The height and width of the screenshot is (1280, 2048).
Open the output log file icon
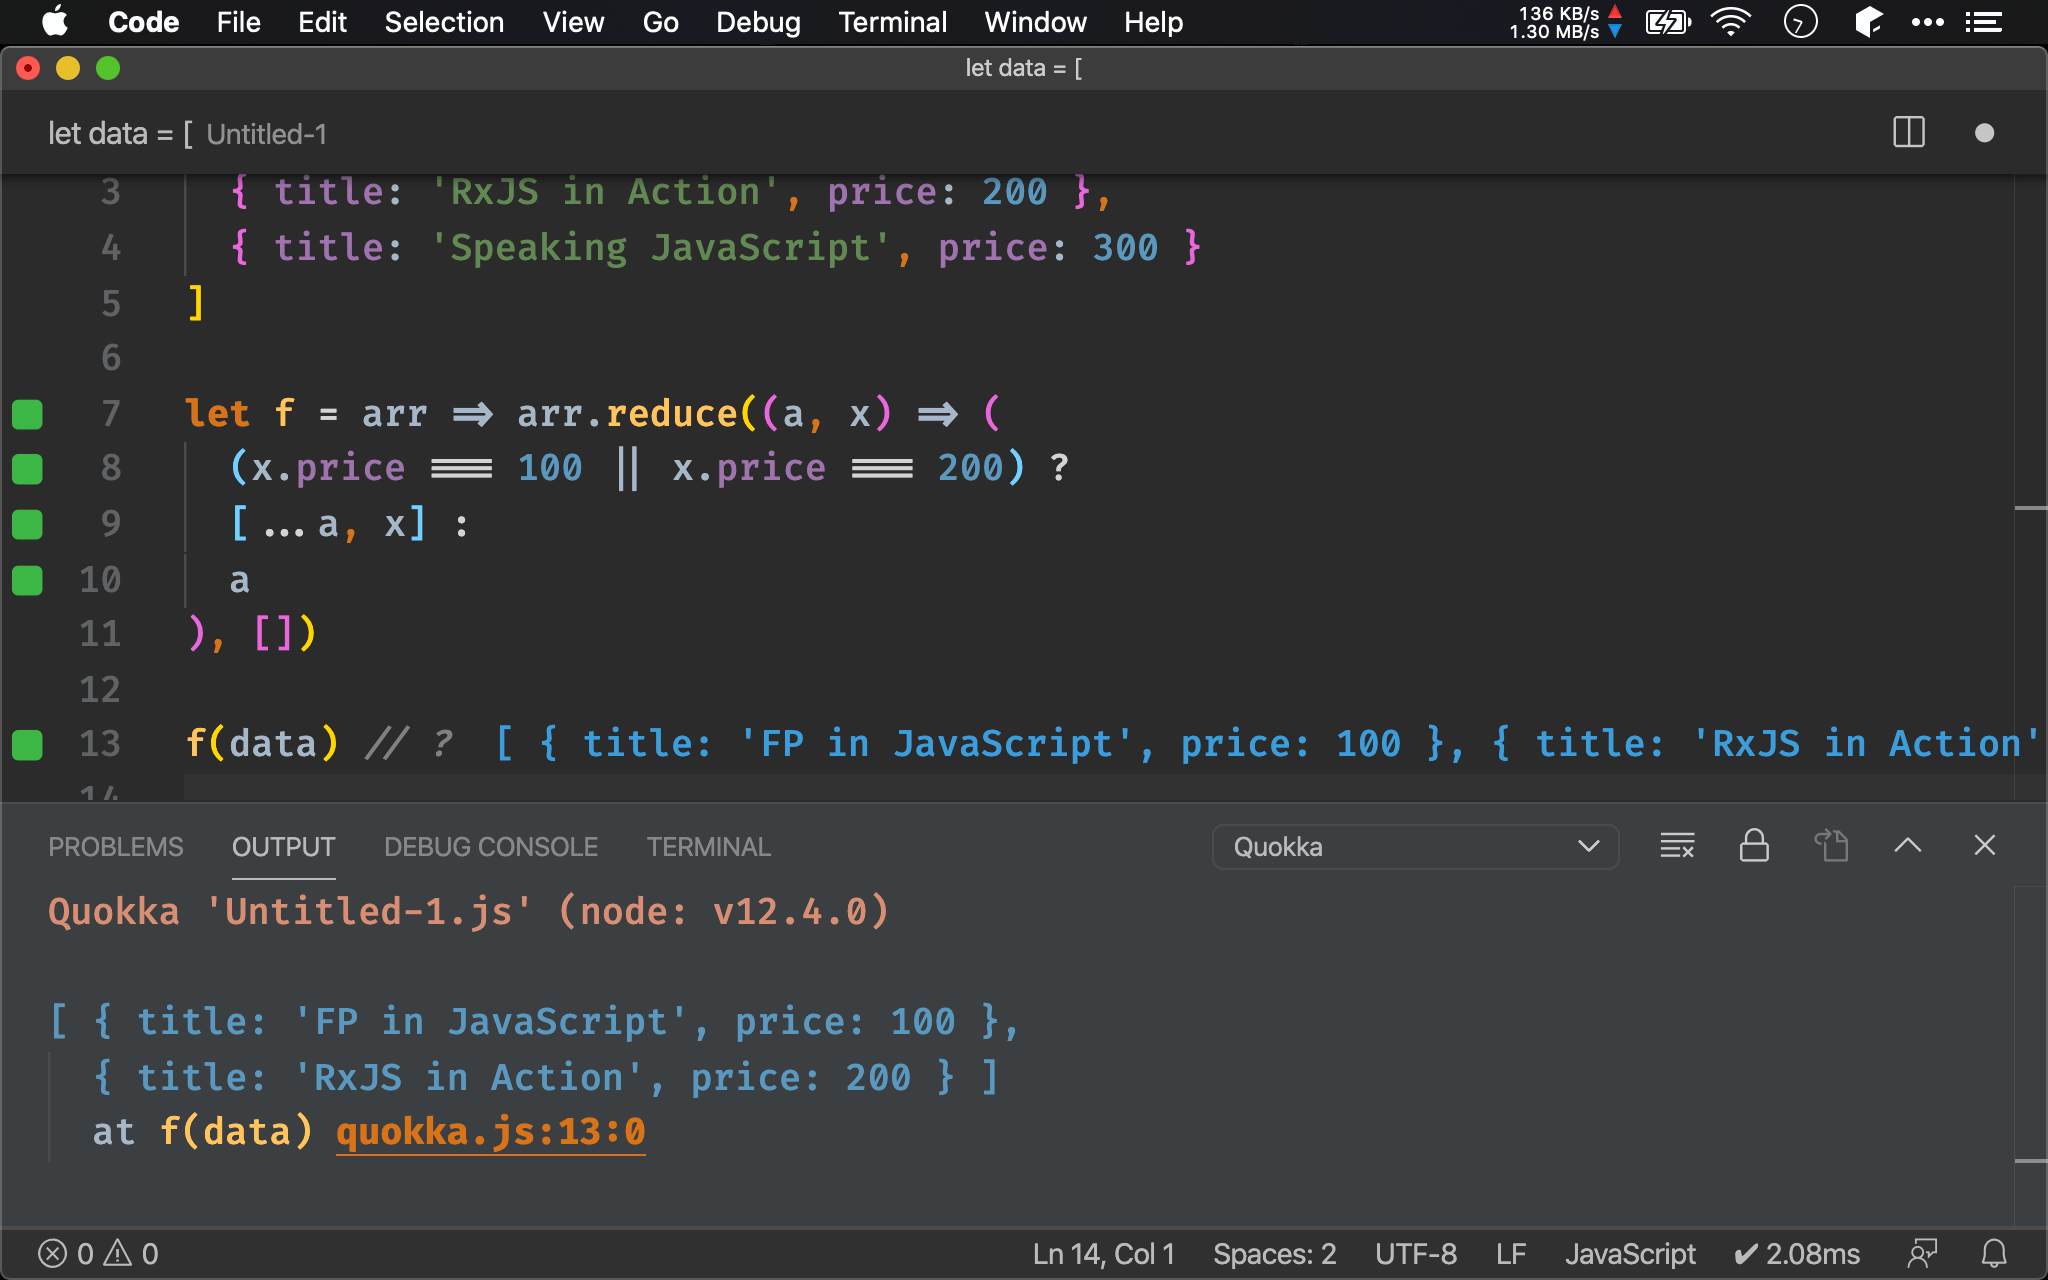pyautogui.click(x=1831, y=846)
